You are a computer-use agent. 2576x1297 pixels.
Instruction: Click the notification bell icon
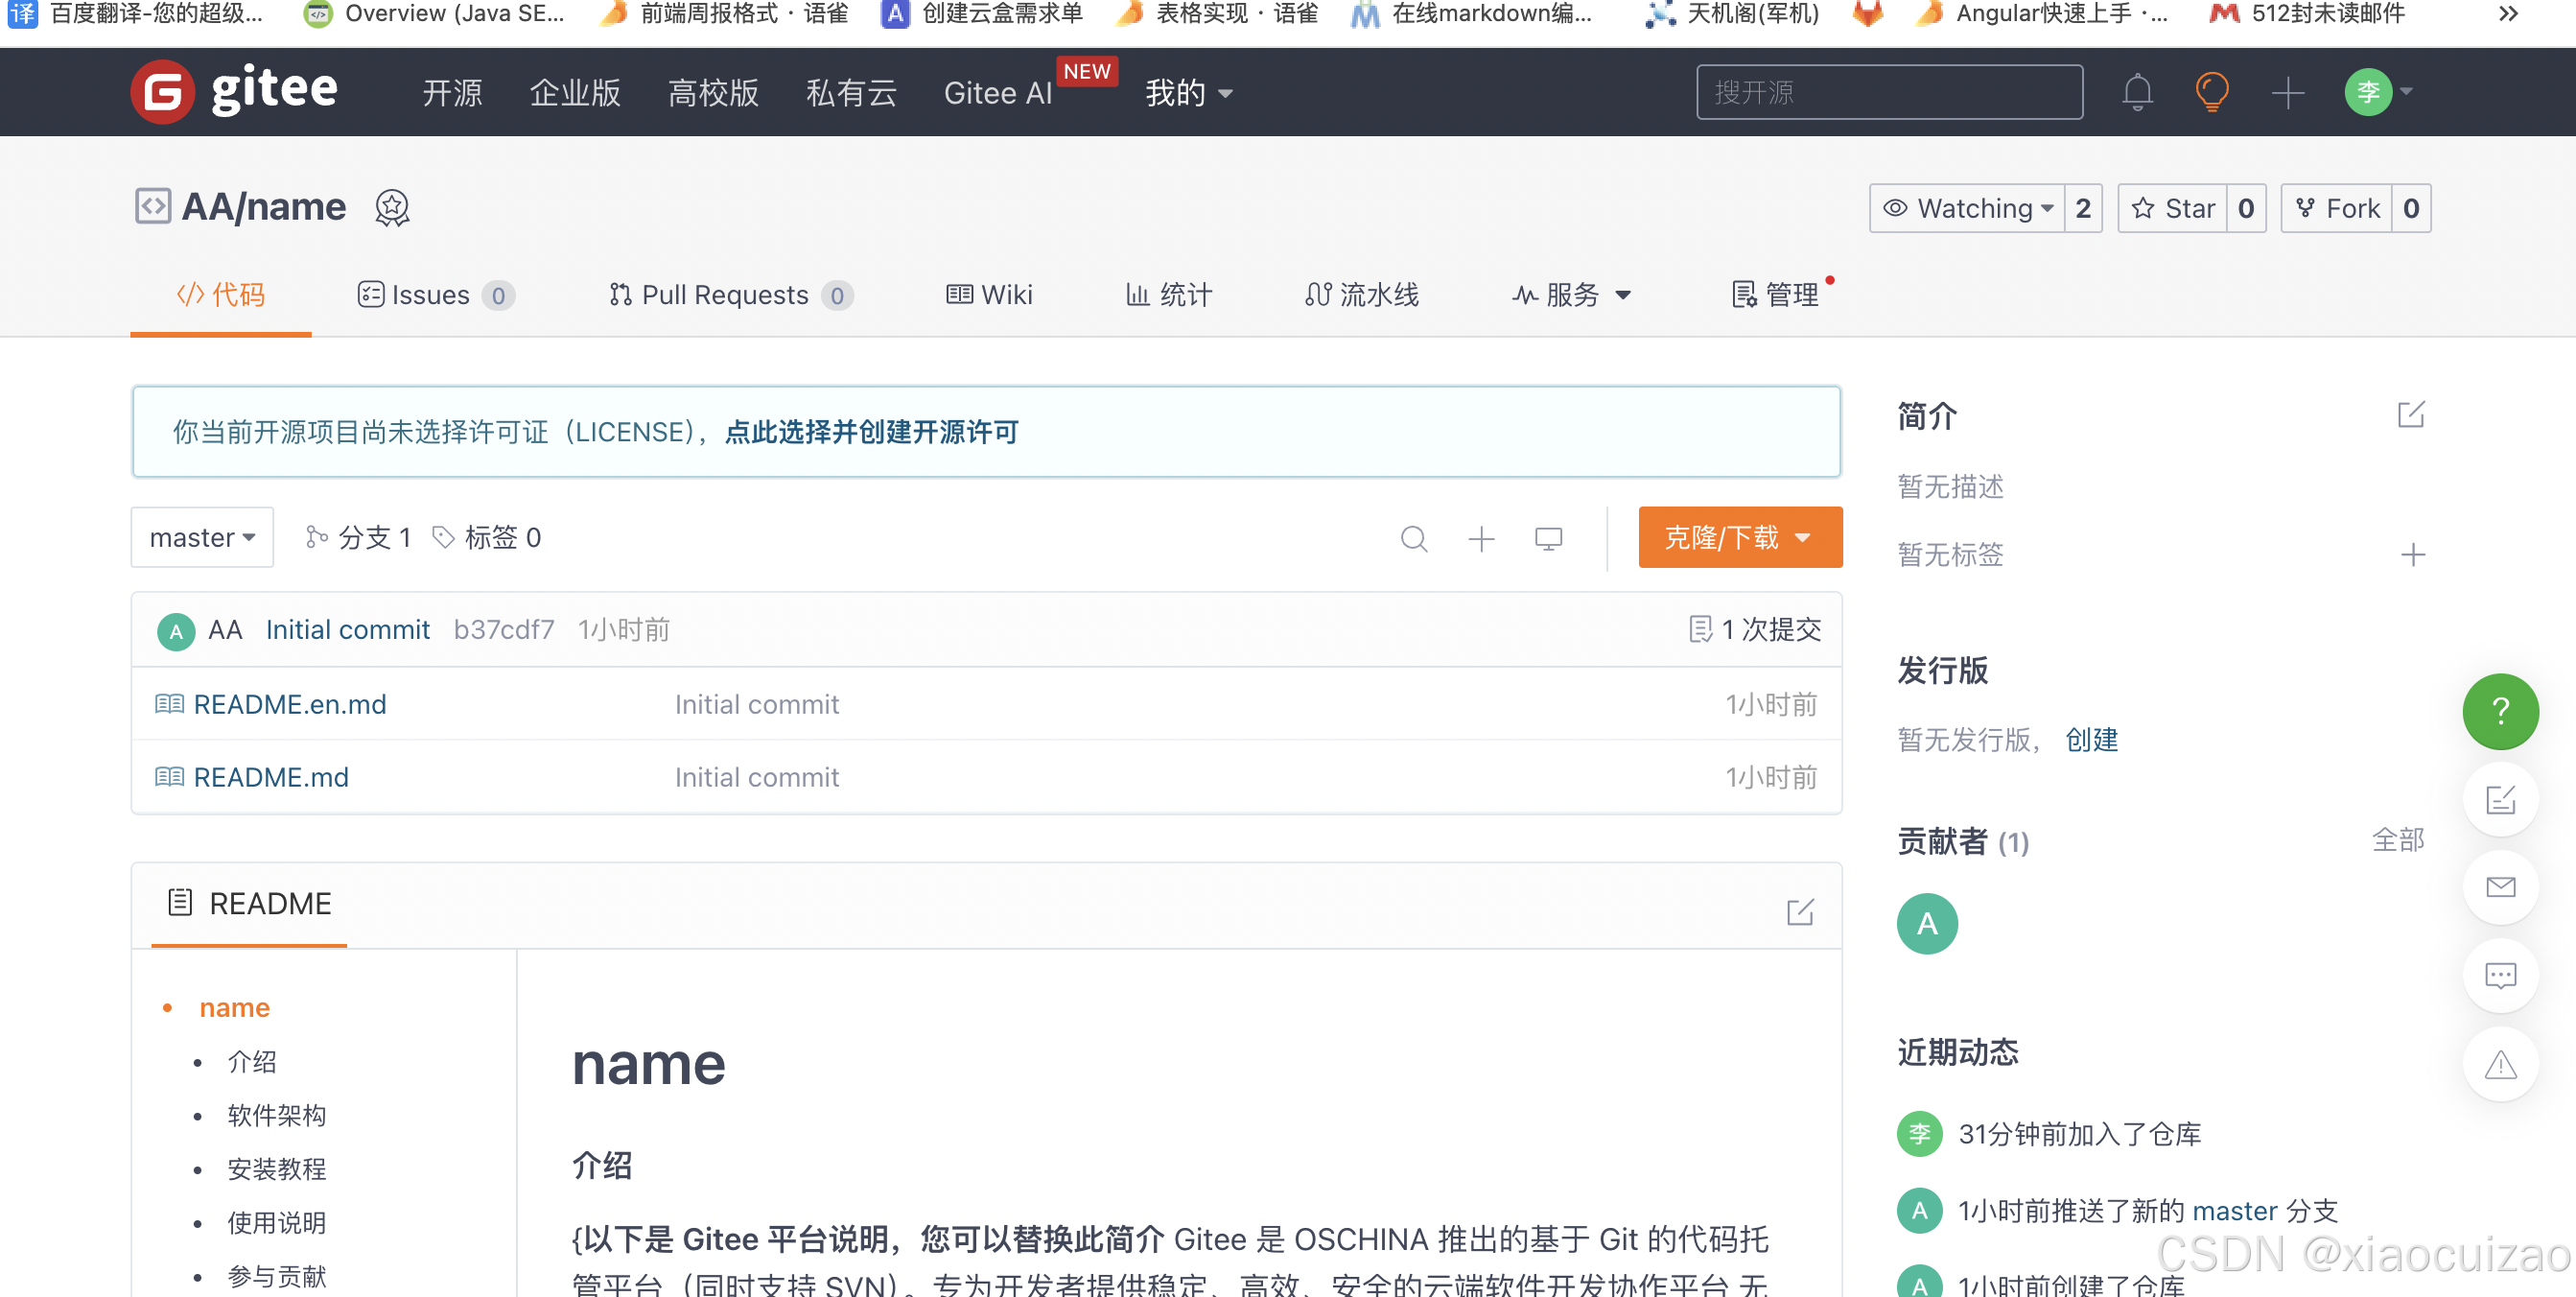(2137, 93)
